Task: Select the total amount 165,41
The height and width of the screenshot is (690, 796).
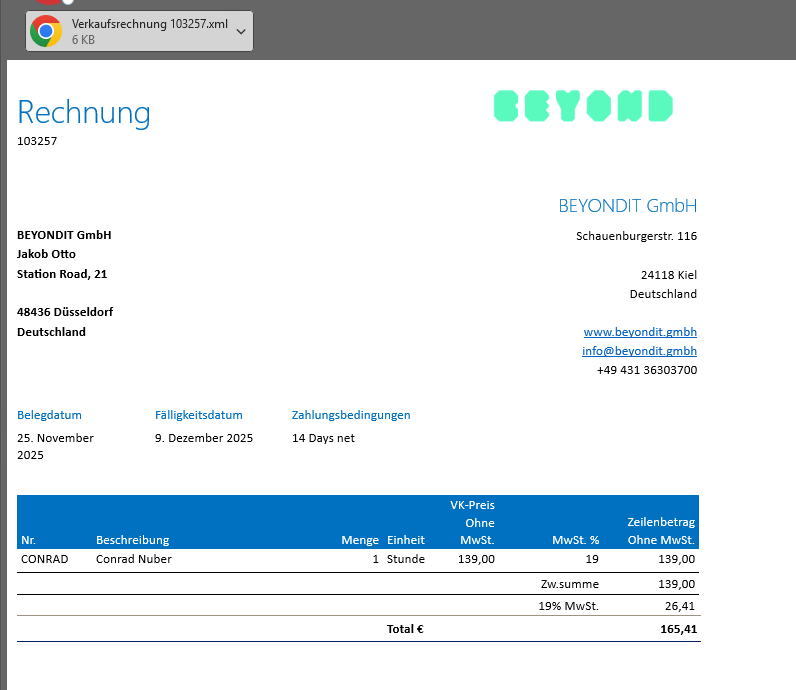Action: (x=678, y=629)
